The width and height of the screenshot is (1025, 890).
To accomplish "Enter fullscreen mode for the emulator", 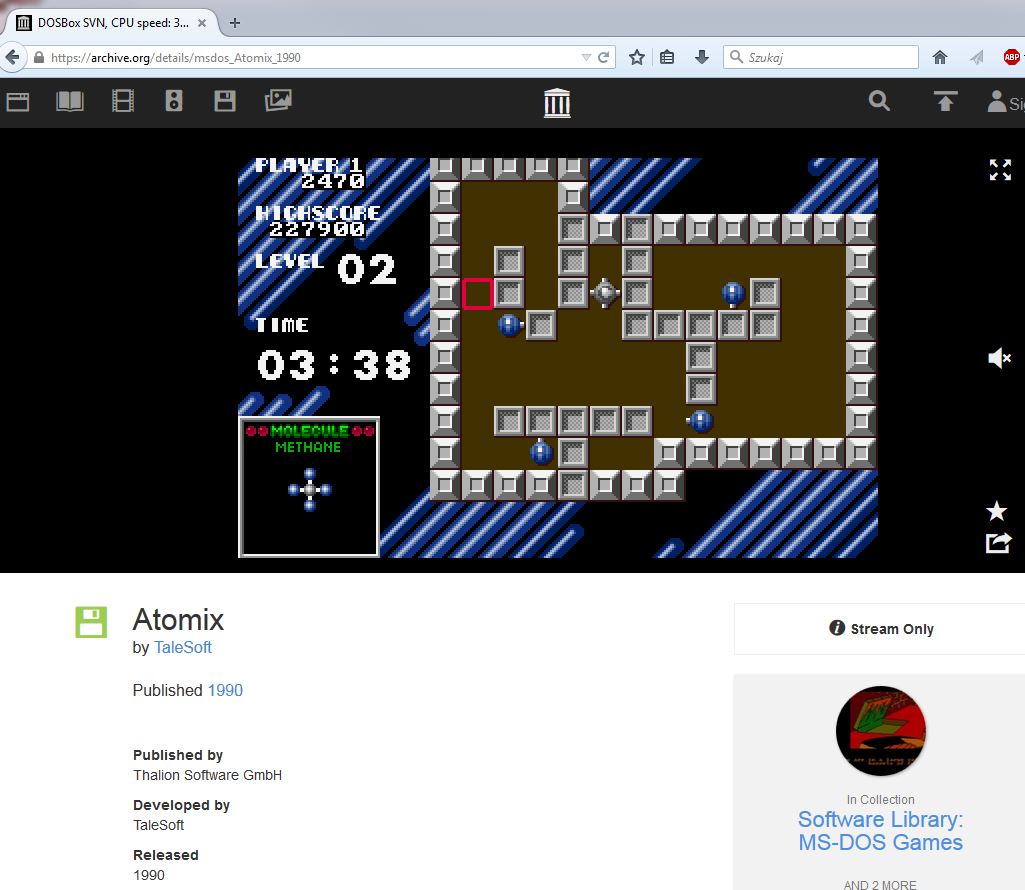I will 1000,170.
